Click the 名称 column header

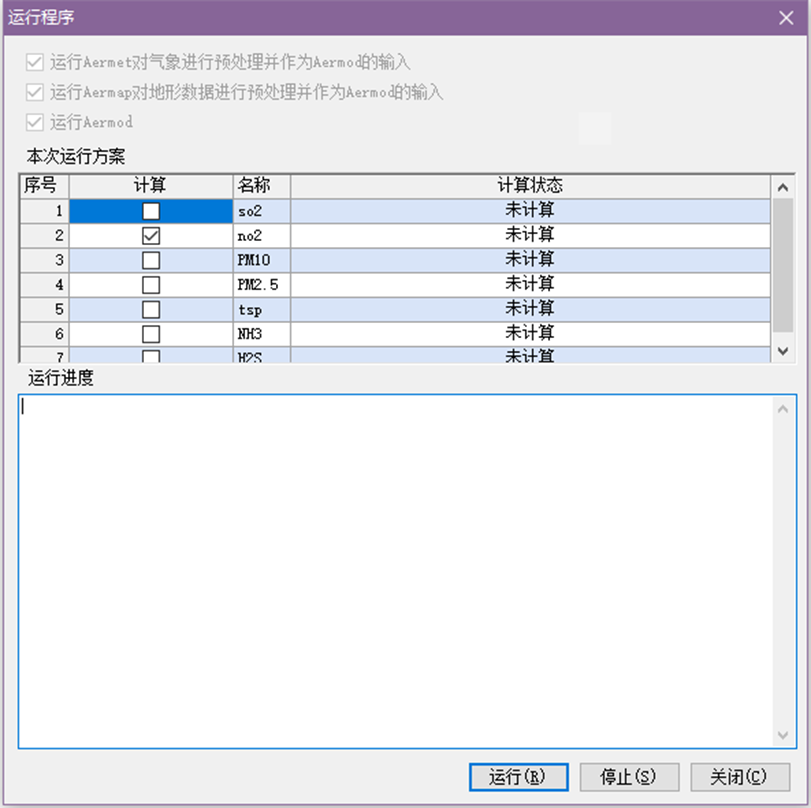point(261,186)
